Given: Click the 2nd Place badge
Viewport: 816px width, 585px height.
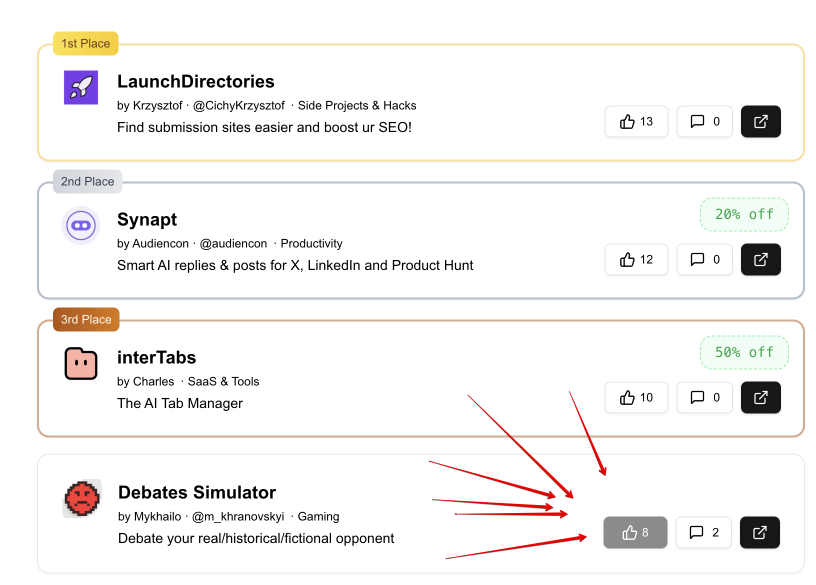Looking at the screenshot, I should click(87, 181).
